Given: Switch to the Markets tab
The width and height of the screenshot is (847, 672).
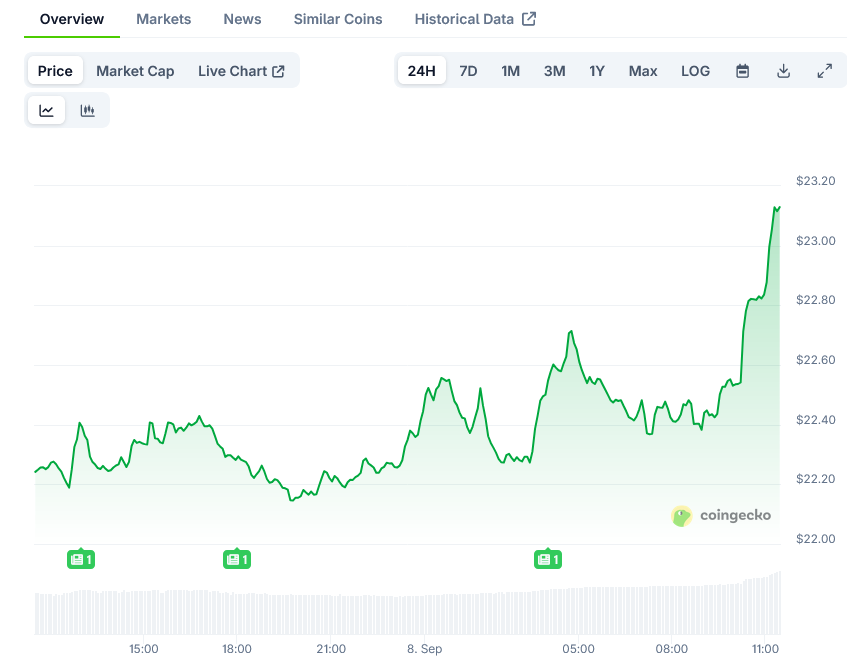Looking at the screenshot, I should pos(164,19).
